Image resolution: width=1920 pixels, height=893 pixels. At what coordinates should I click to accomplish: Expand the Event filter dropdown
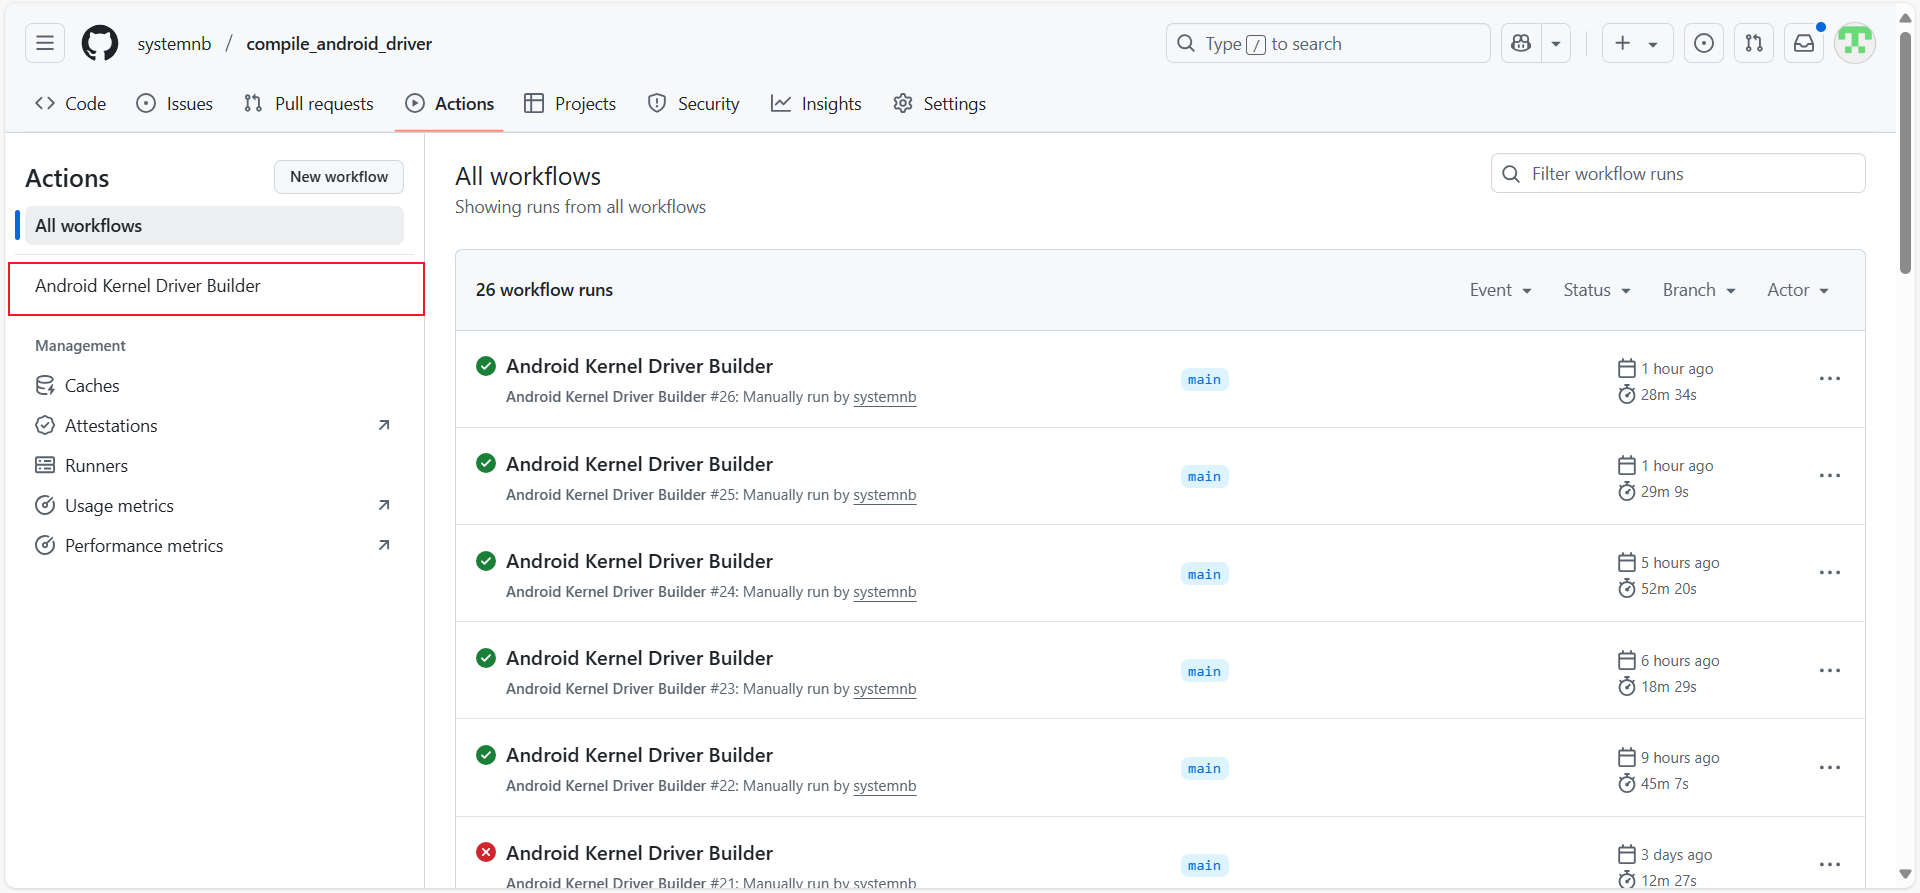coord(1501,290)
